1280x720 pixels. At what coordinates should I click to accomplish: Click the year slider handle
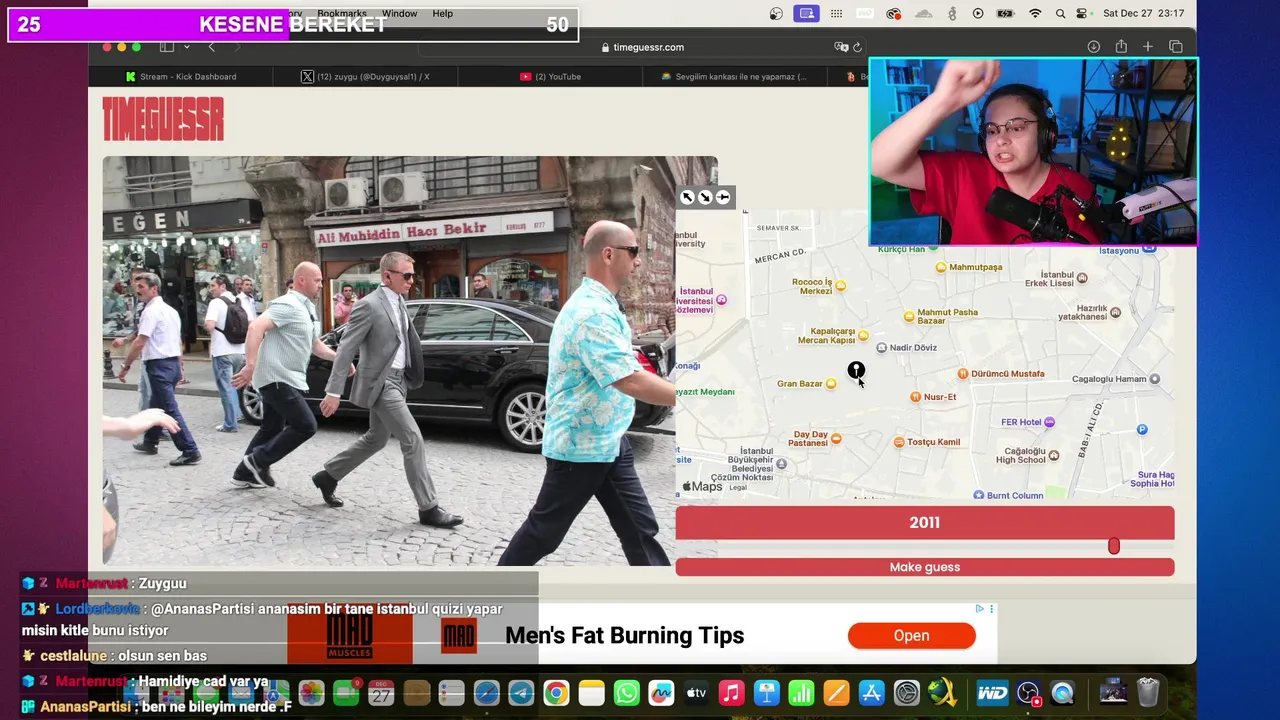click(x=1114, y=546)
